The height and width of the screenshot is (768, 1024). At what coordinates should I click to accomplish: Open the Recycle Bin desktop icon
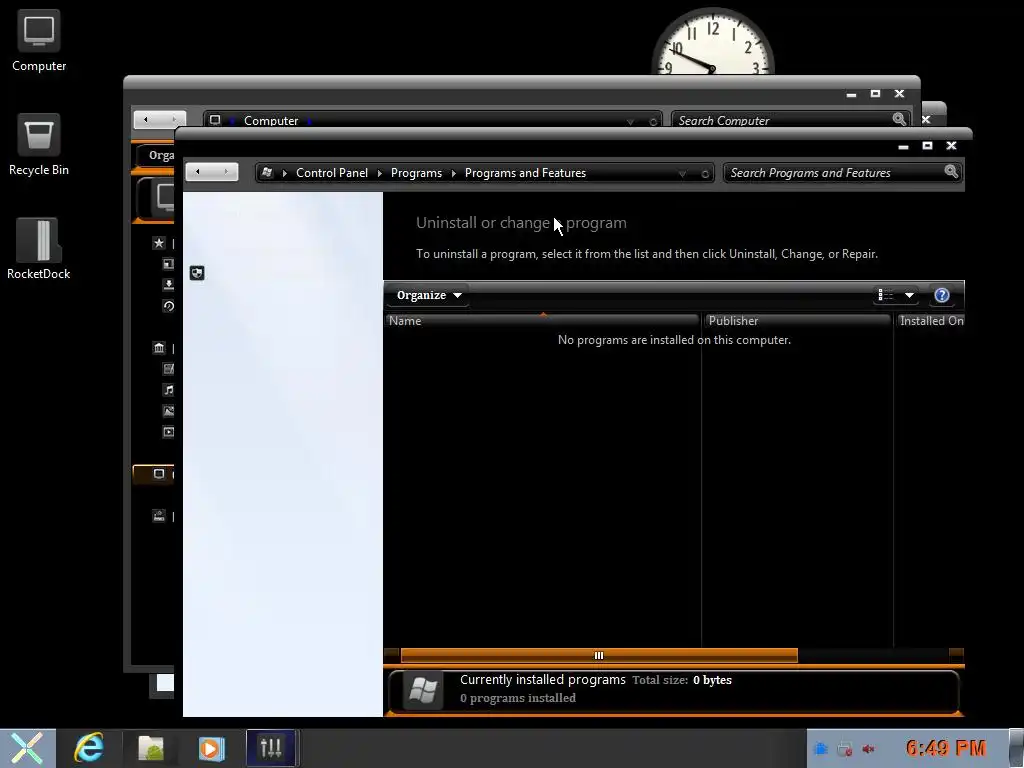coord(39,145)
